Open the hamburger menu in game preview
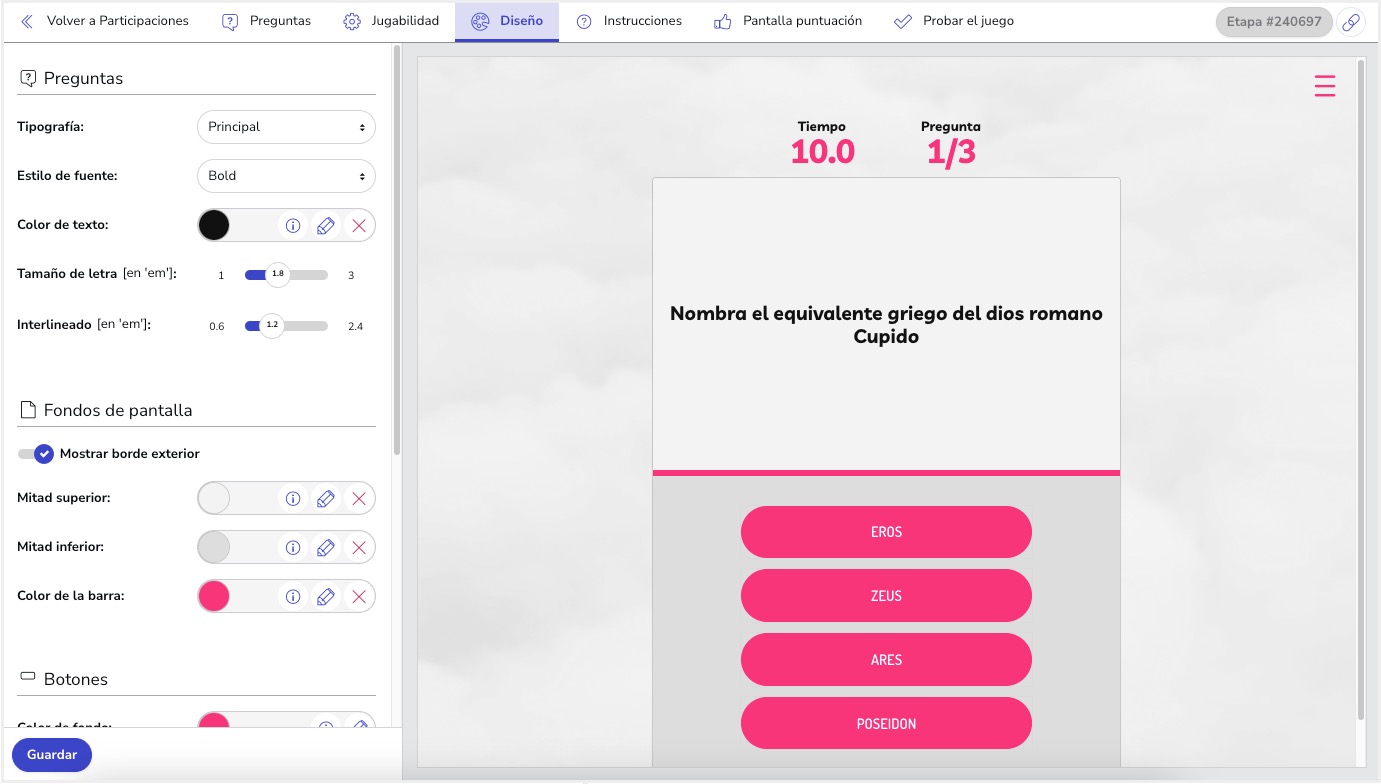Viewport: 1381px width, 784px height. point(1324,86)
